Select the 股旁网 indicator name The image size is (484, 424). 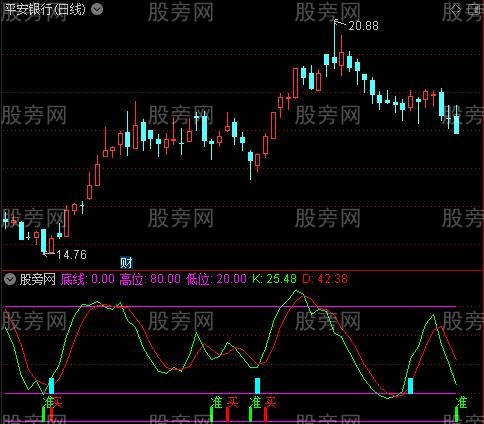point(38,279)
